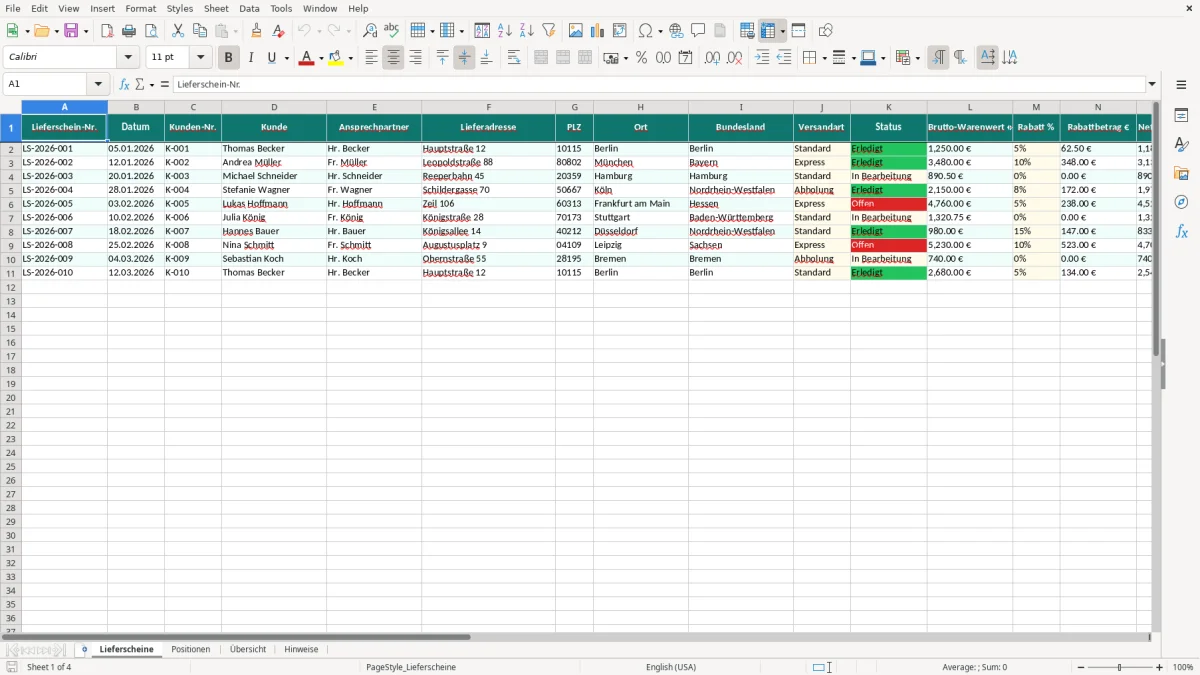Click the 100% zoom level
Screen dimensions: 1200x675
[x=1183, y=667]
